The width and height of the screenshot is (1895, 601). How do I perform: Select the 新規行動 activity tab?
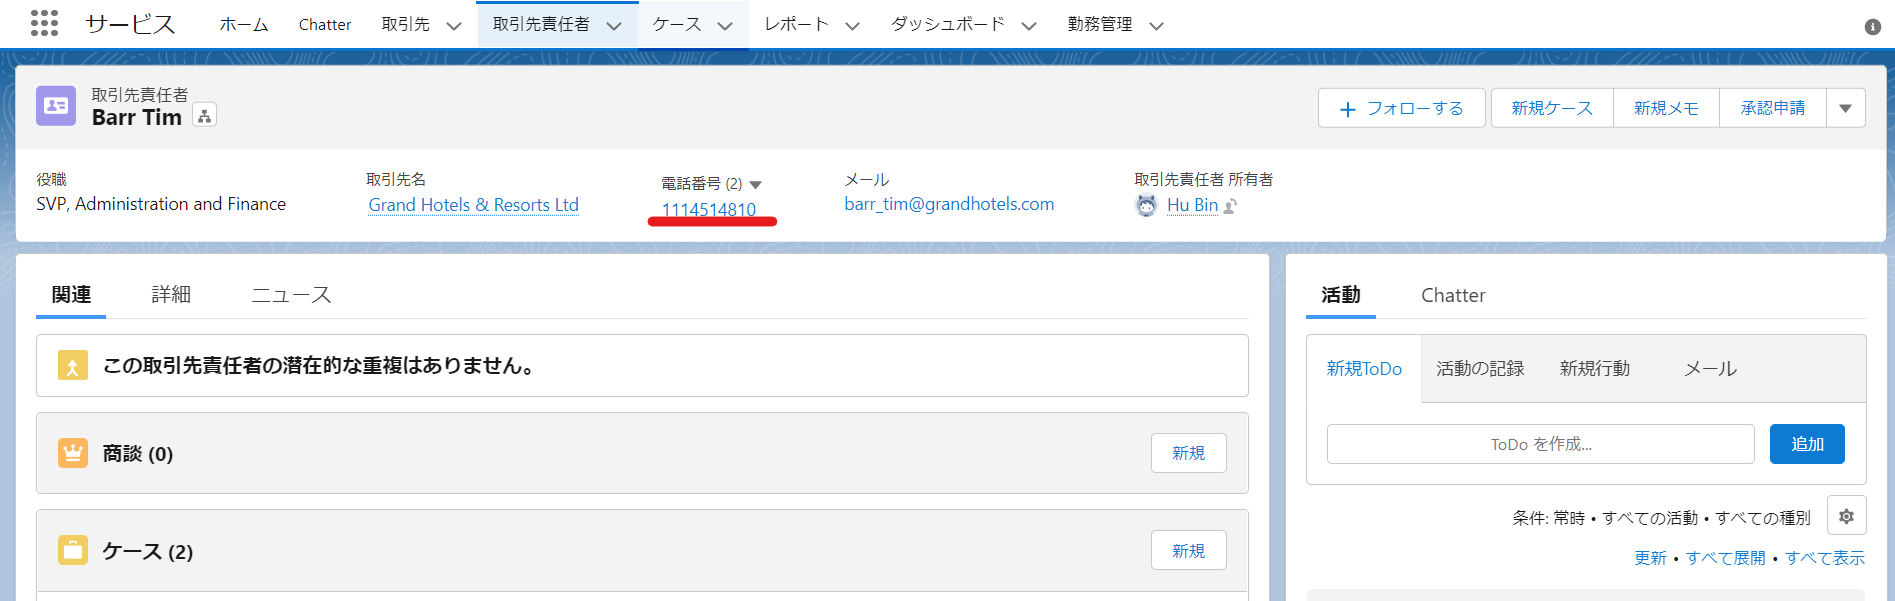pos(1595,369)
